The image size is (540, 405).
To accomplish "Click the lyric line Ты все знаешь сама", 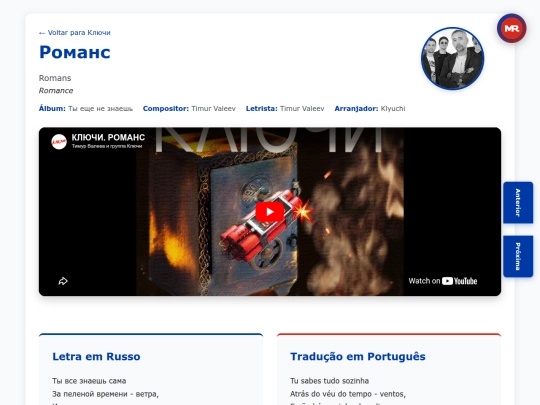I will pos(89,381).
